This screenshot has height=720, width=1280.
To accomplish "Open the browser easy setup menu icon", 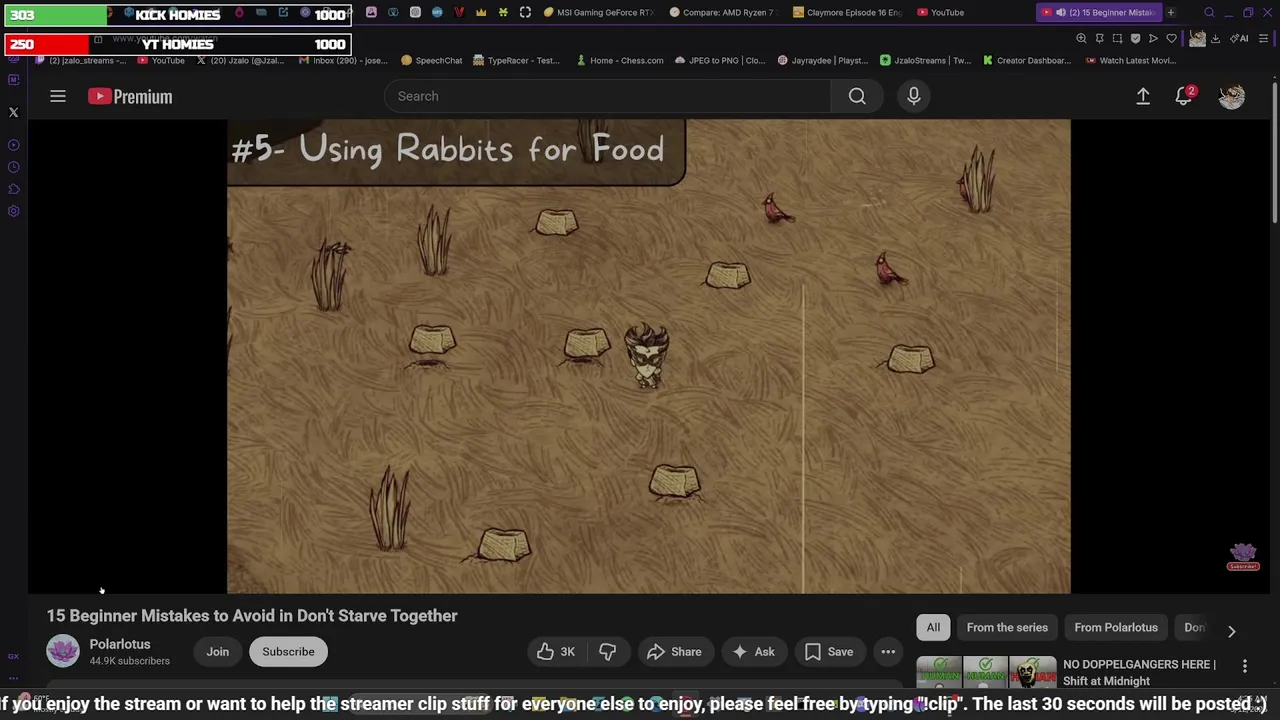I will pyautogui.click(x=1264, y=38).
